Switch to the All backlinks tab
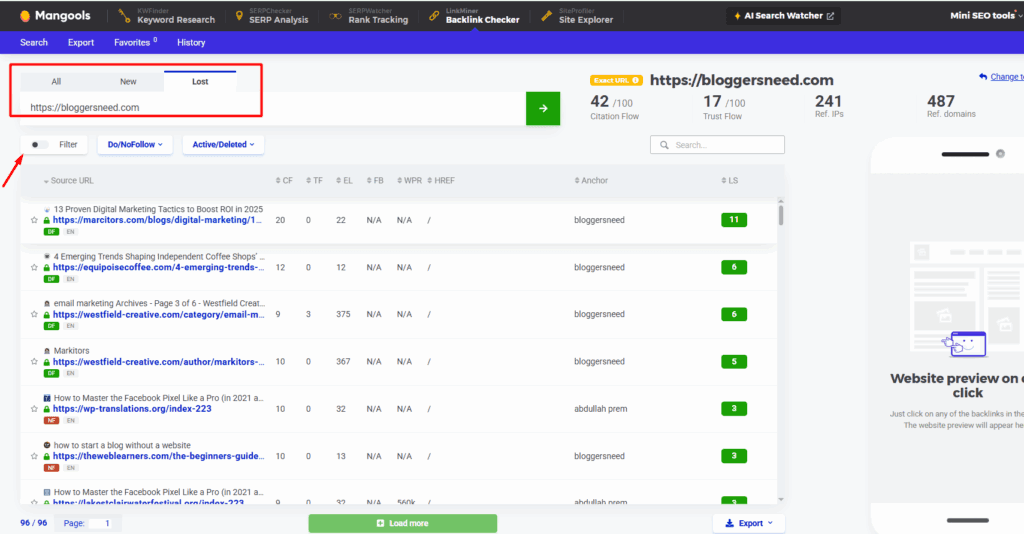The image size is (1024, 534). [x=56, y=82]
